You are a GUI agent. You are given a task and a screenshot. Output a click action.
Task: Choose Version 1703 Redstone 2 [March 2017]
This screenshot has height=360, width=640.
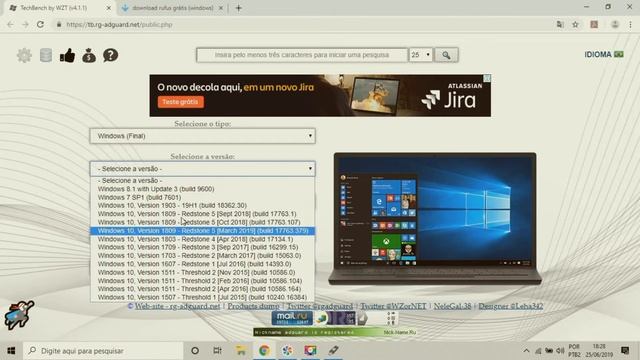[x=202, y=256]
